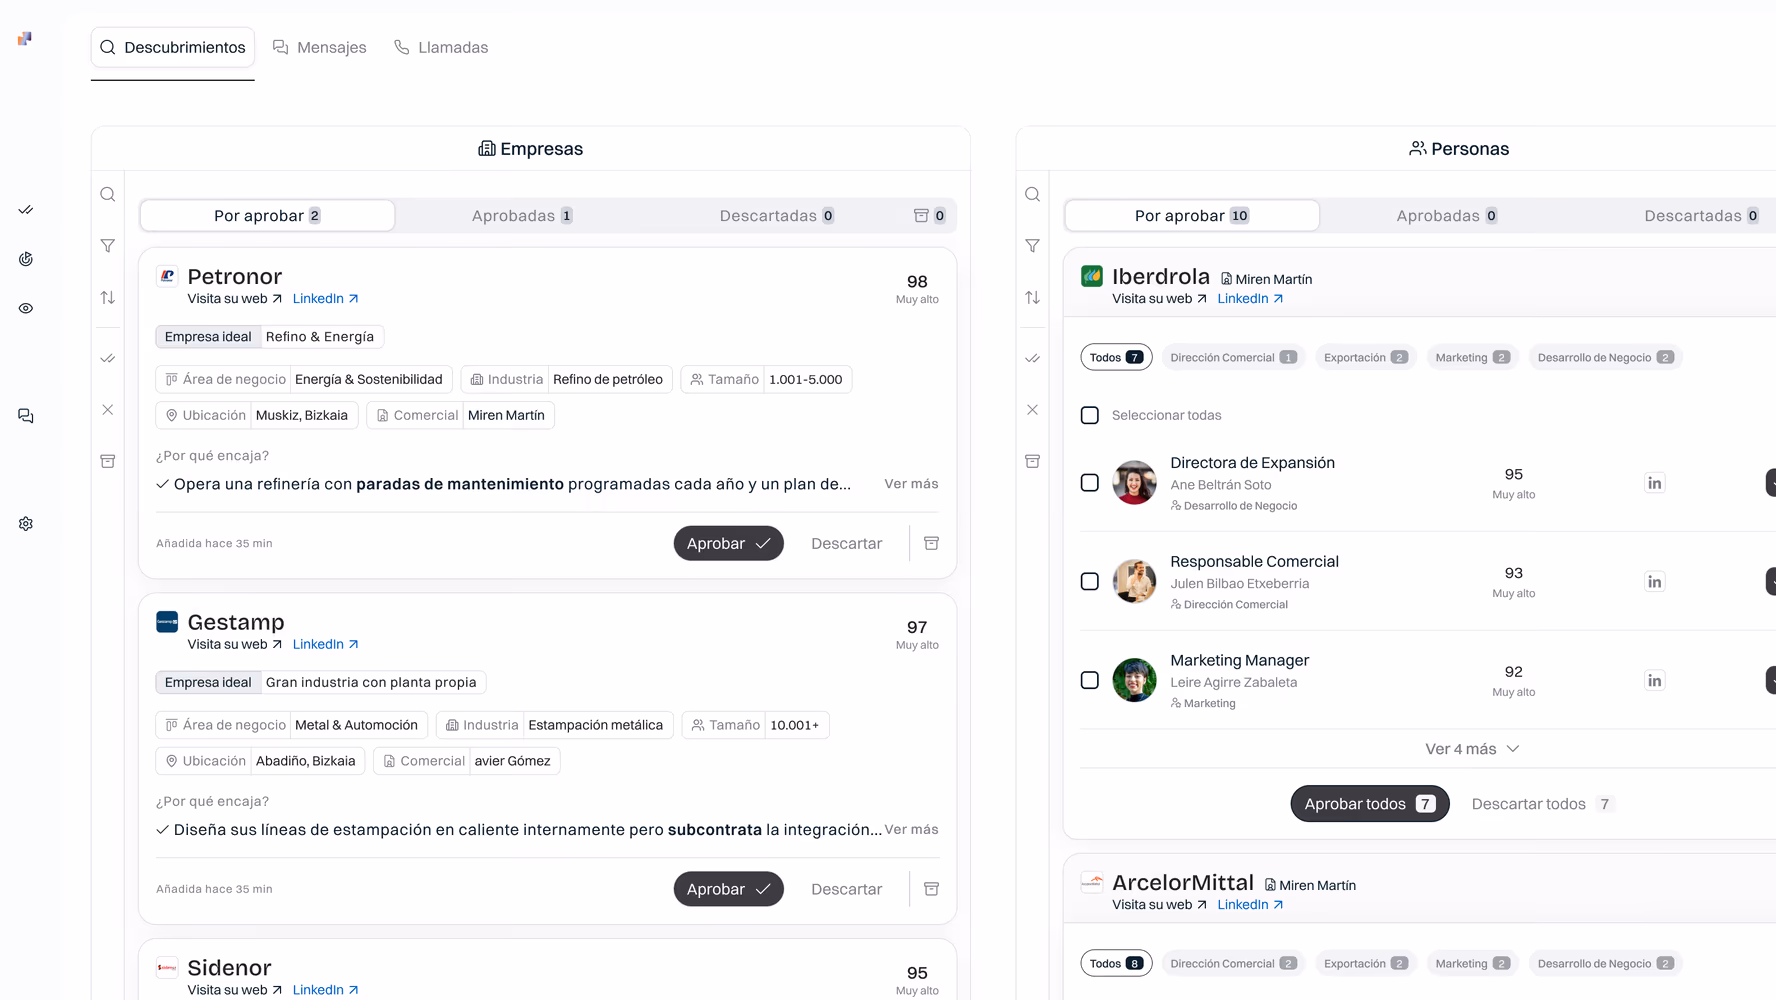Open LinkedIn icon for Leire Agirre Zabaleta

[1655, 681]
